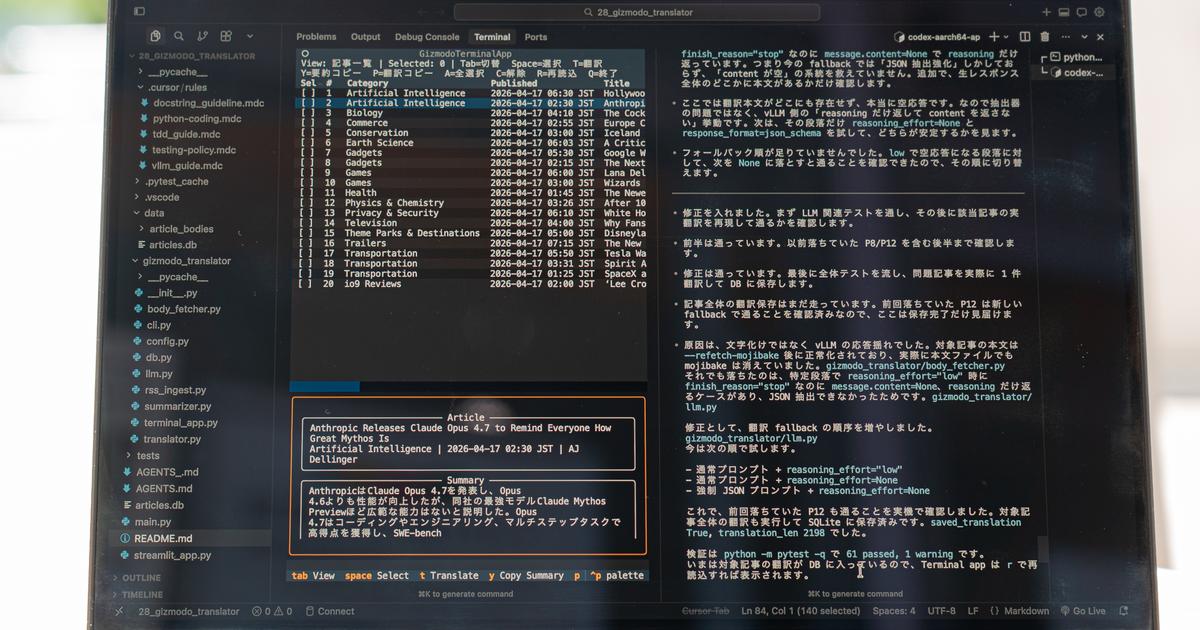Create a new terminal with plus icon

tap(994, 36)
